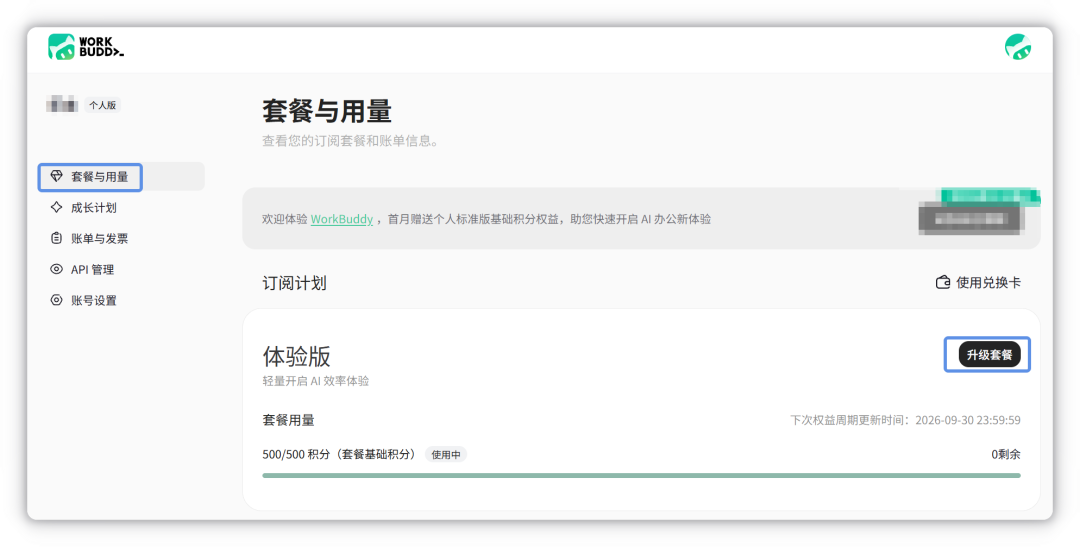
Task: Click the clipboard icon beside 账单与发票
Action: tap(56, 238)
